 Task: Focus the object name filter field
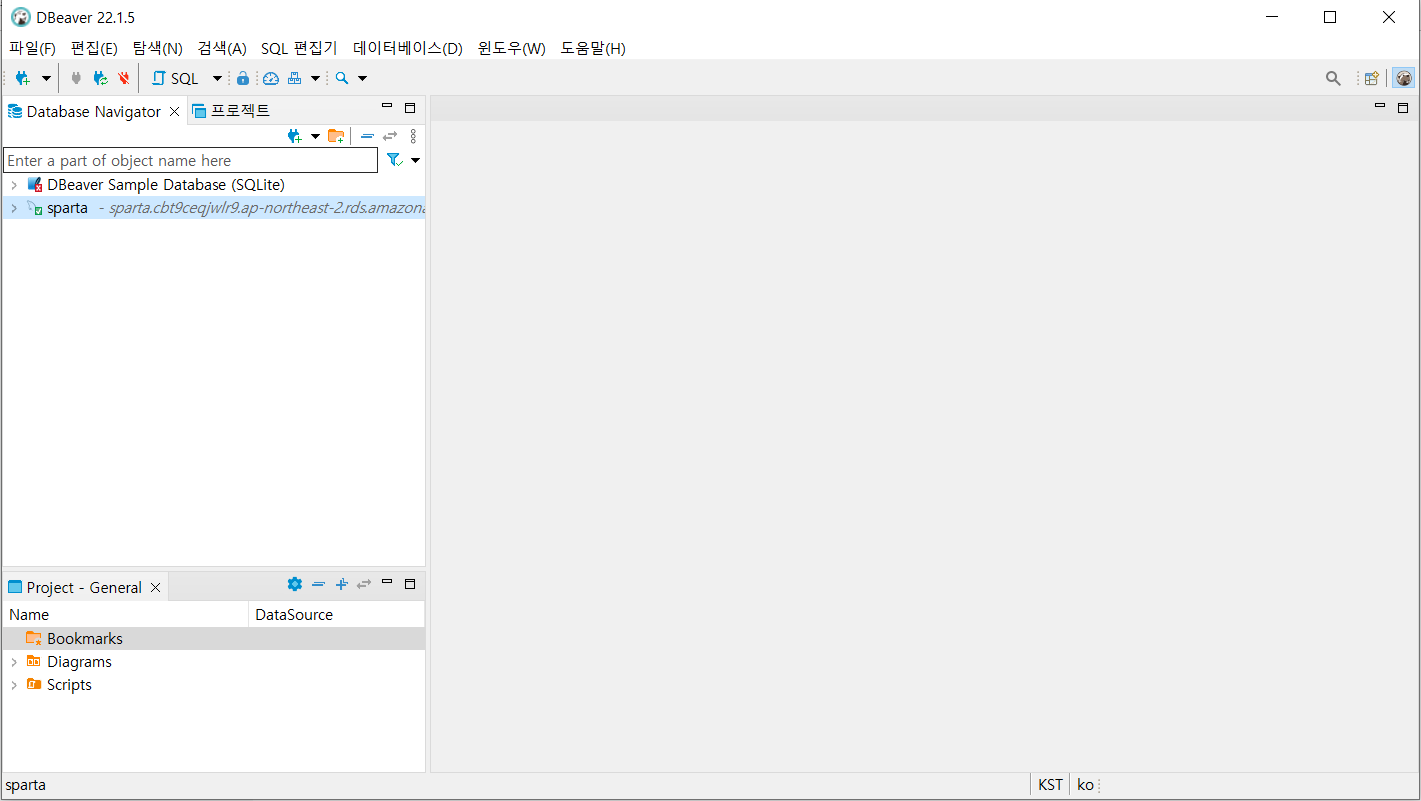pos(191,160)
